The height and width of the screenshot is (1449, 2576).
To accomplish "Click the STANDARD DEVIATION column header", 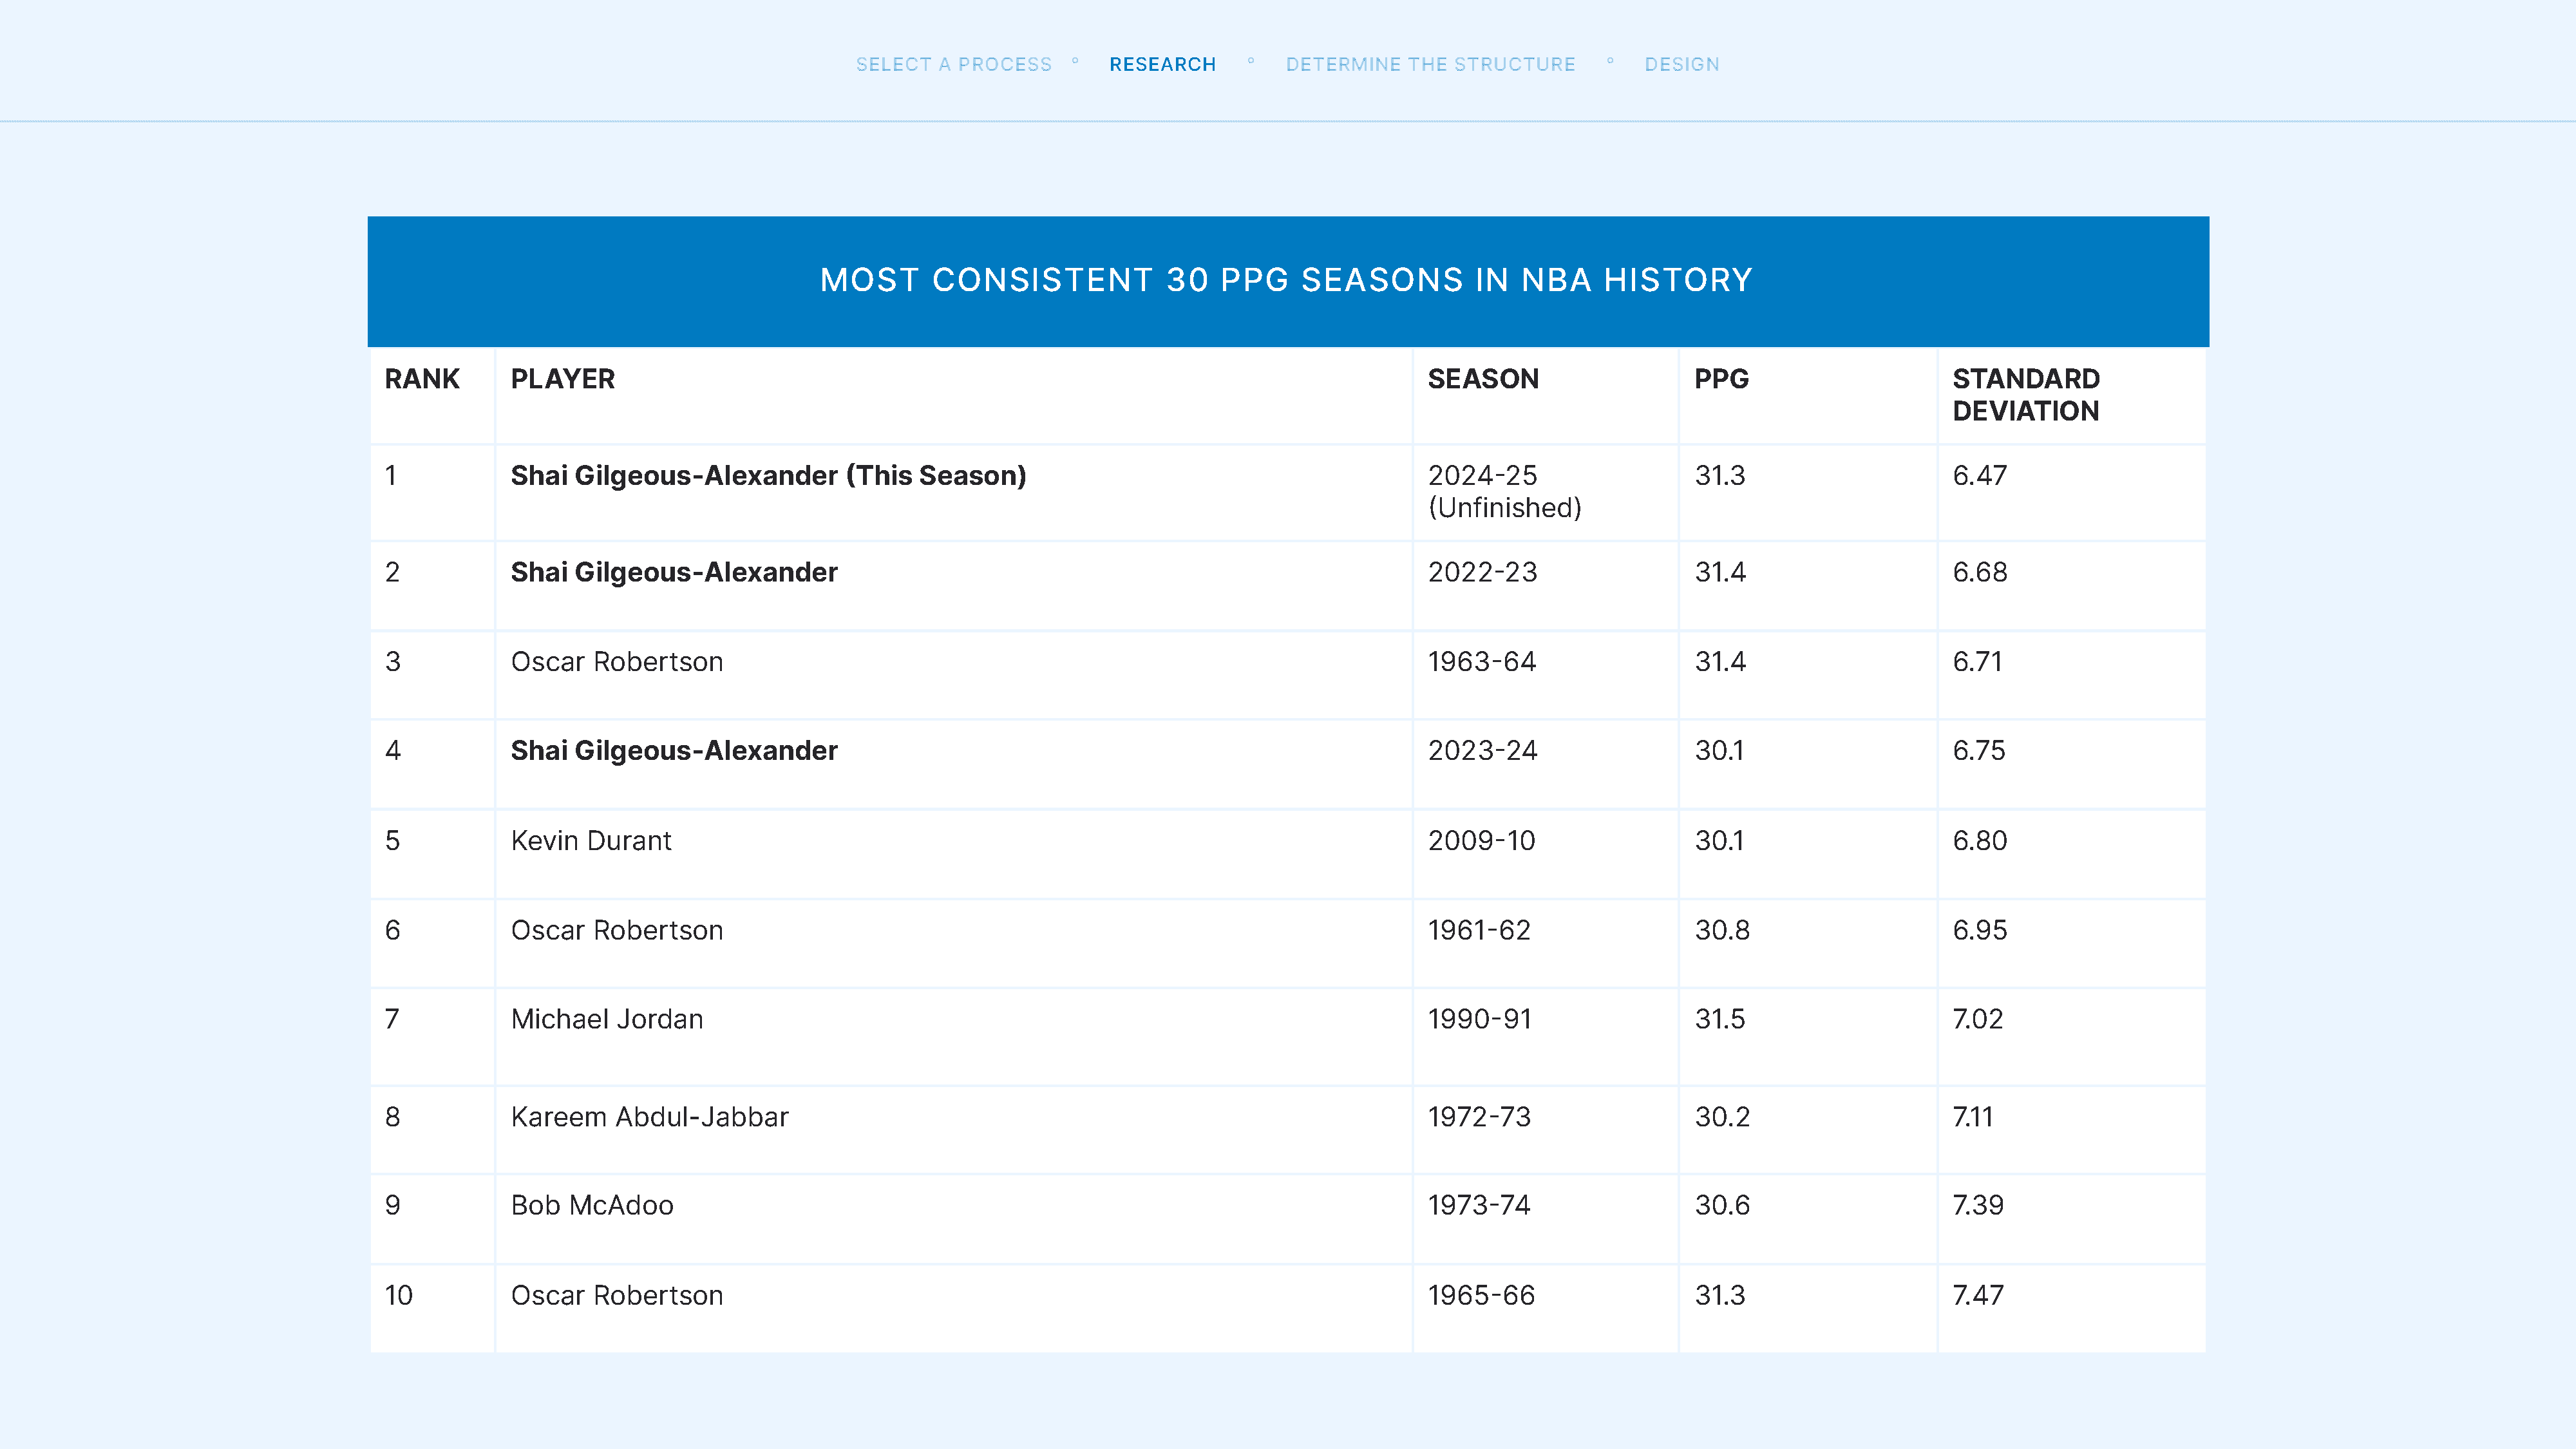I will pyautogui.click(x=2025, y=394).
